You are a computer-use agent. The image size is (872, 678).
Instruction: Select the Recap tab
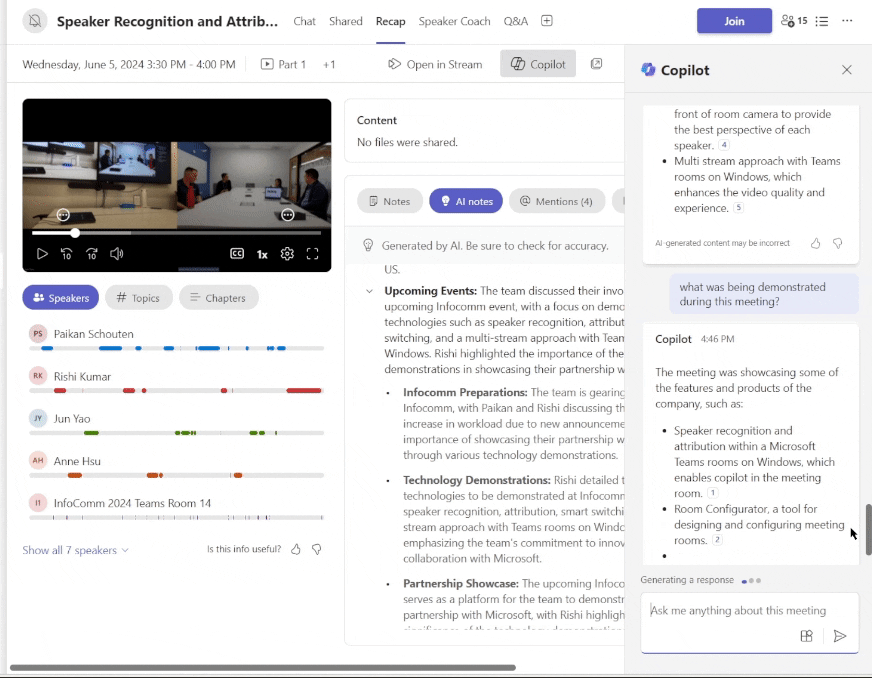(390, 21)
